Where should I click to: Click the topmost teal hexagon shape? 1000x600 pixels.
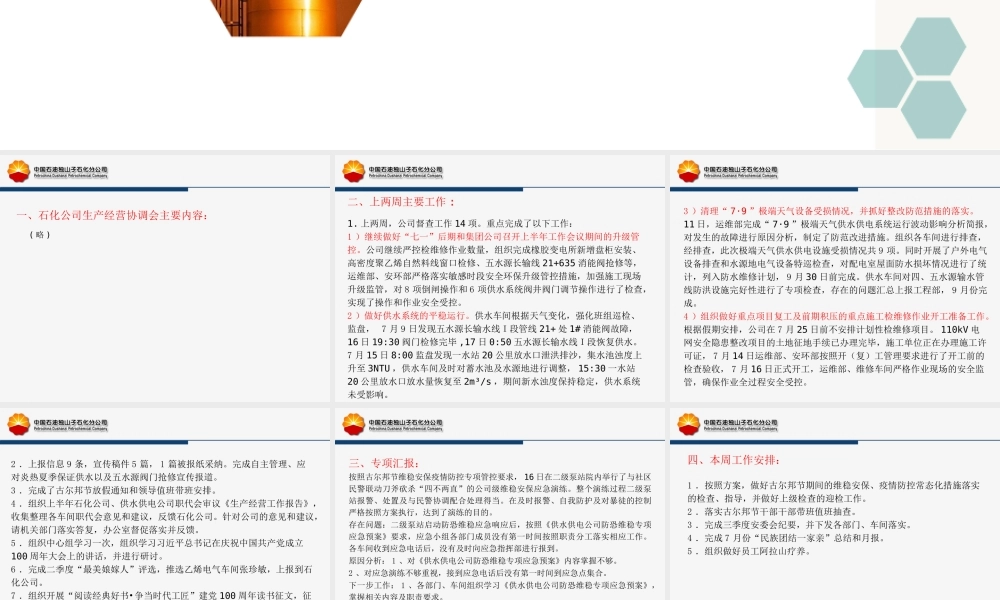pyautogui.click(x=933, y=46)
